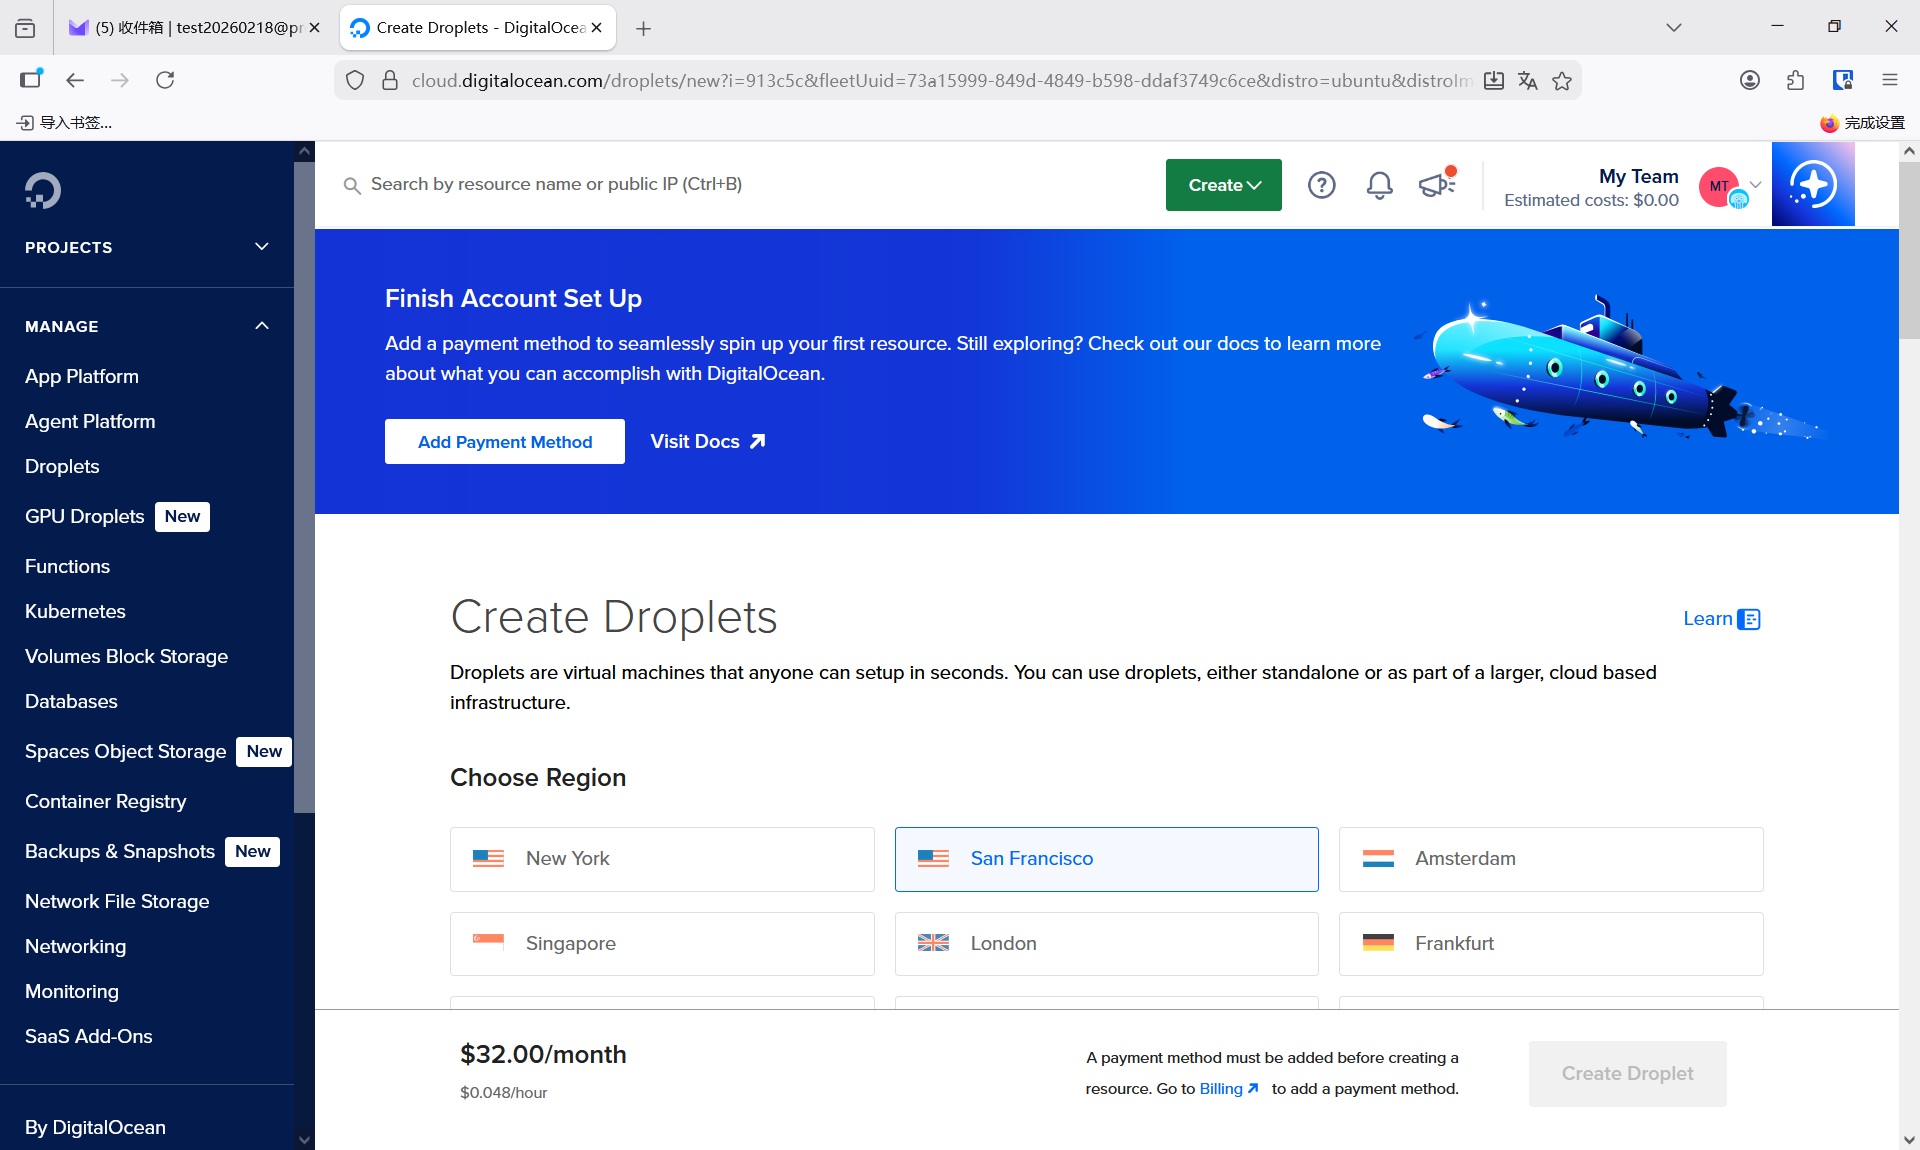The image size is (1920, 1150).
Task: Open GPU Droplets in sidebar
Action: pos(85,517)
